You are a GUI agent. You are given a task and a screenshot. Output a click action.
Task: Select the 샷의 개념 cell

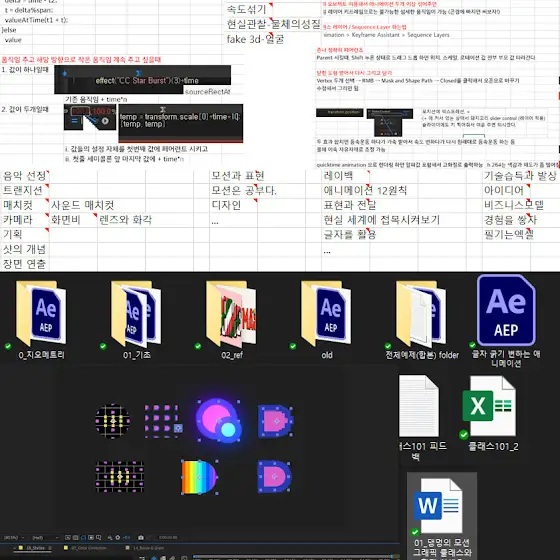coord(24,249)
